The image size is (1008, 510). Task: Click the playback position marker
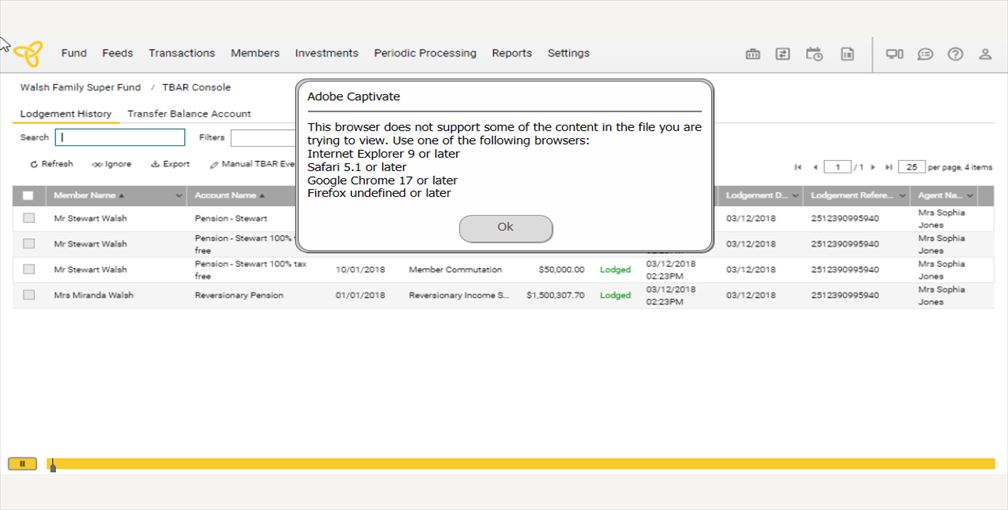pos(53,465)
